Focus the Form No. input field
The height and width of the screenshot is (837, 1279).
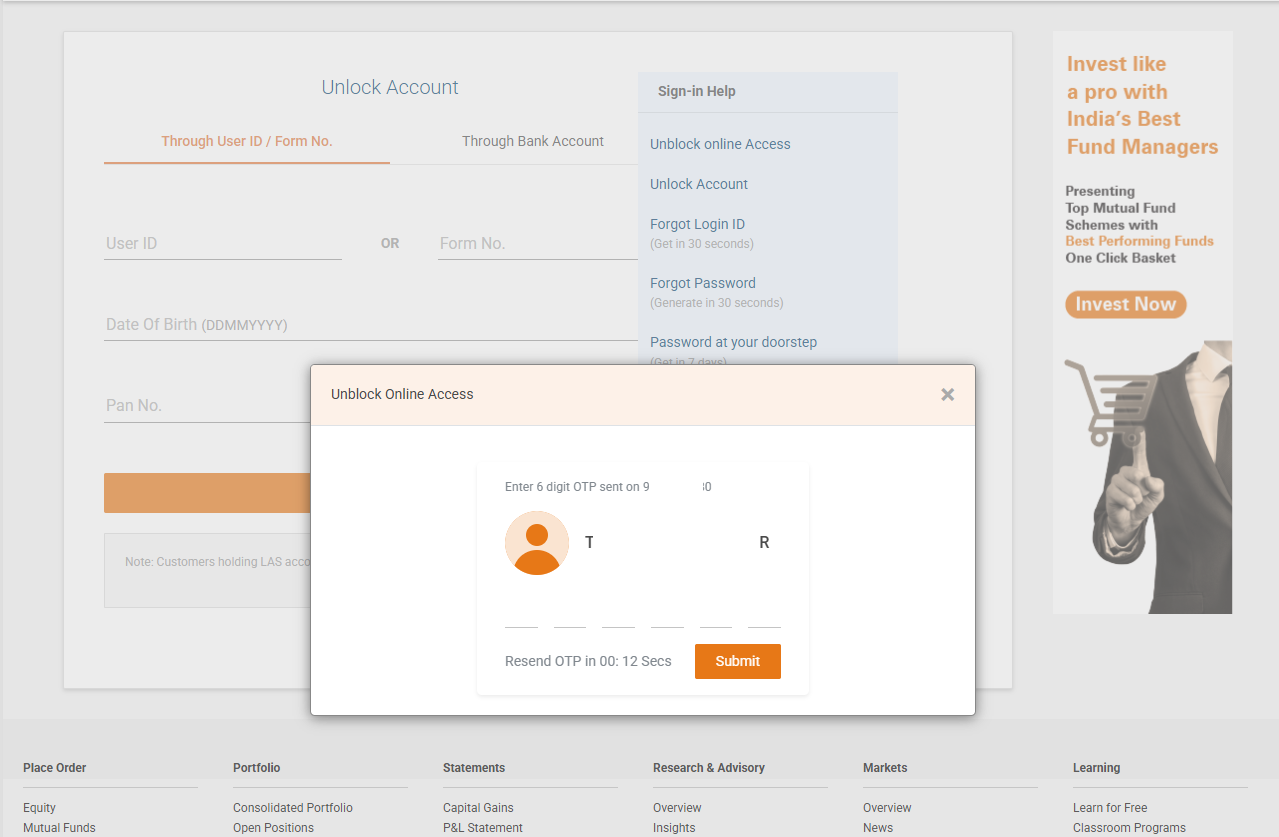[536, 243]
